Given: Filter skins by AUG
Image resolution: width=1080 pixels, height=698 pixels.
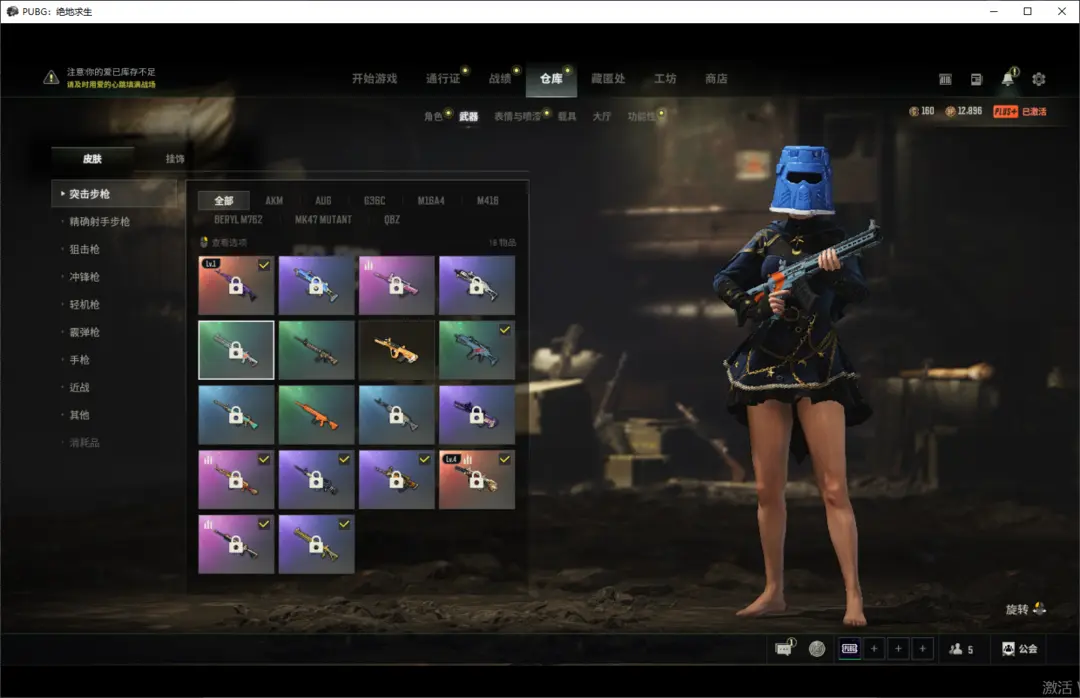Looking at the screenshot, I should pyautogui.click(x=323, y=201).
